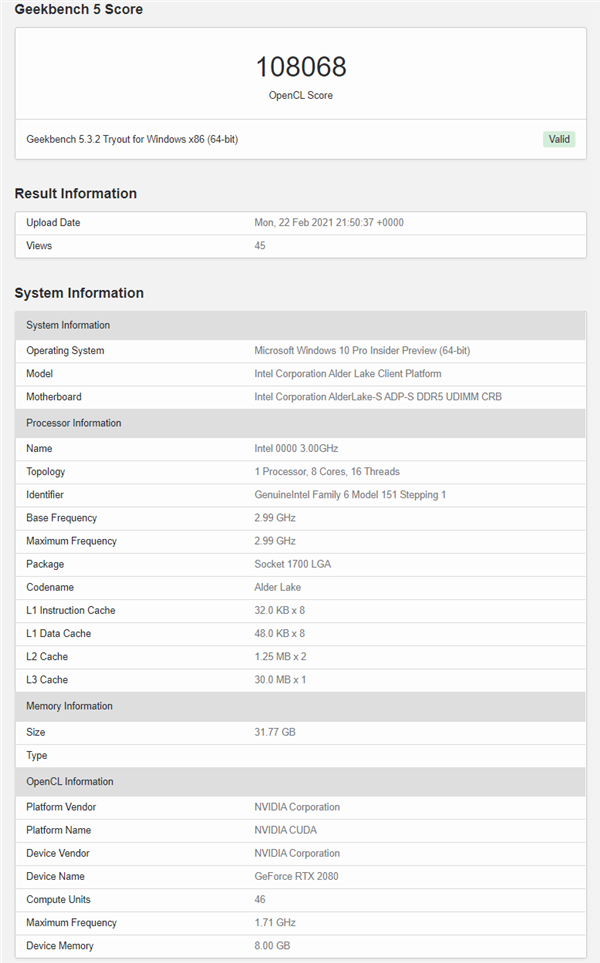Viewport: 600px width, 963px height.
Task: Click L1 Instruction Cache value 32.0 KB x 8
Action: tap(279, 610)
